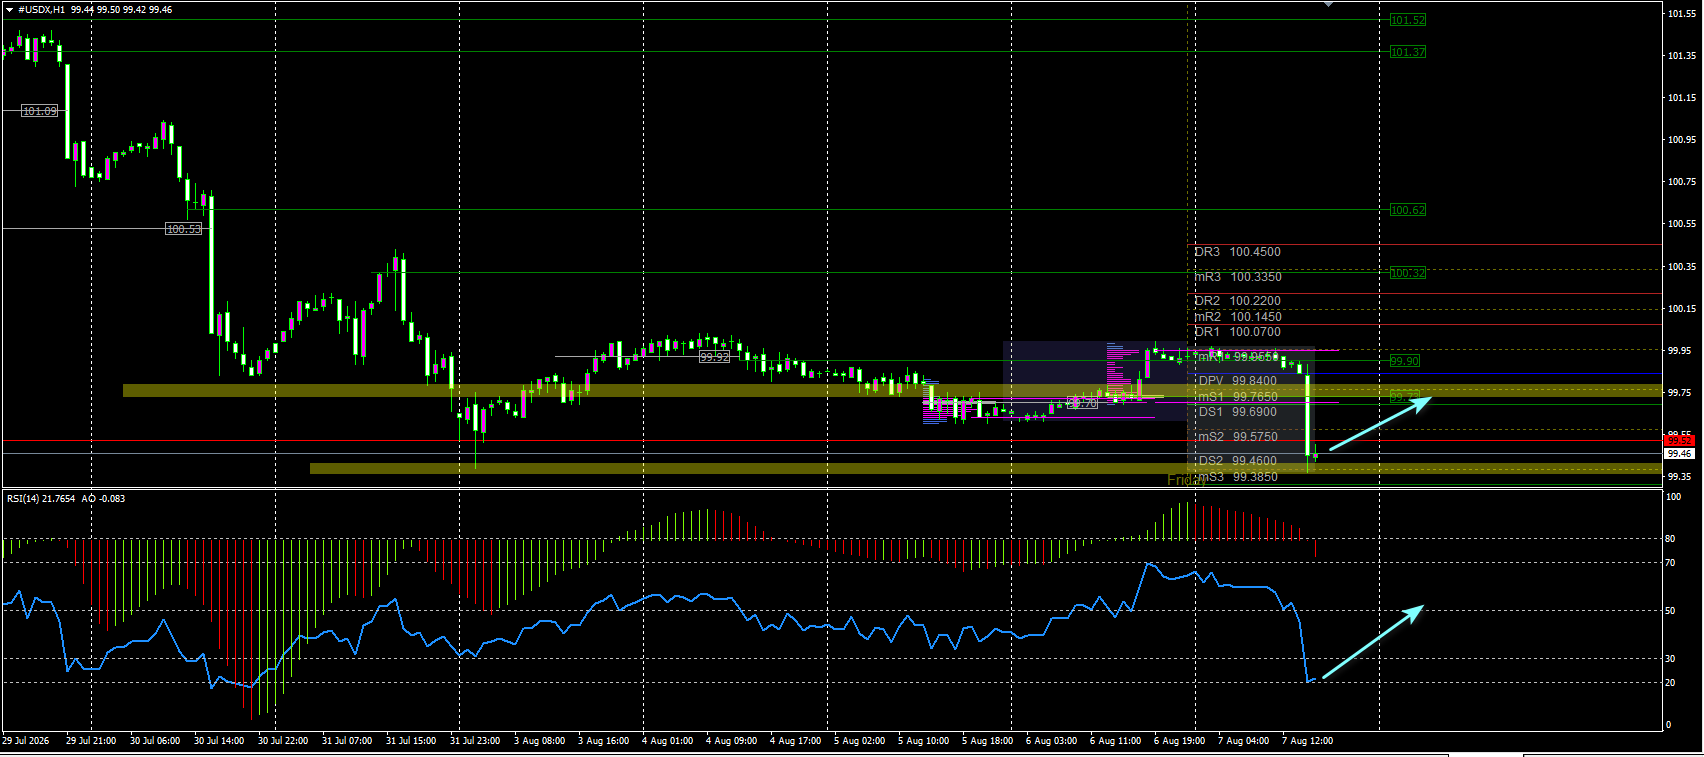Click the 50 level on the RSI scale

pyautogui.click(x=1670, y=611)
